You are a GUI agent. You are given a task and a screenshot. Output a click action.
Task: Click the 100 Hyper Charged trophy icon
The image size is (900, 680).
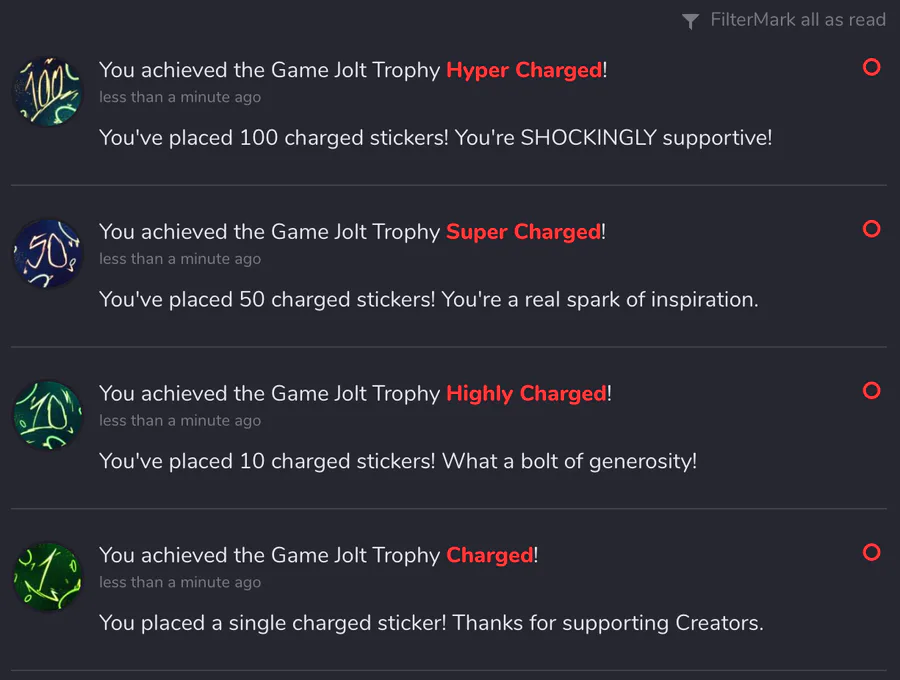tap(47, 93)
